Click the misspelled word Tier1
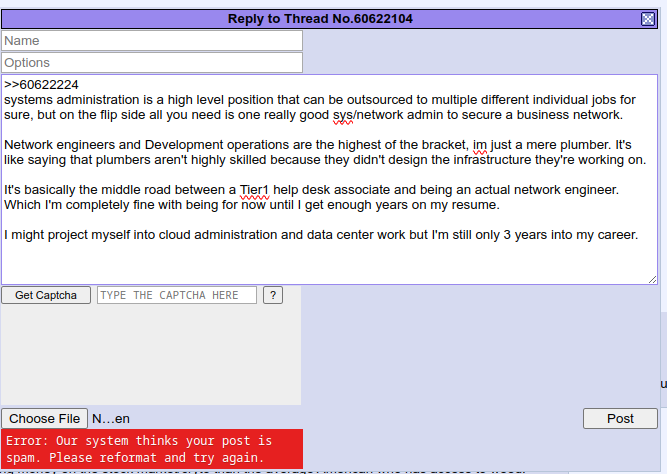The width and height of the screenshot is (667, 474). pos(254,190)
